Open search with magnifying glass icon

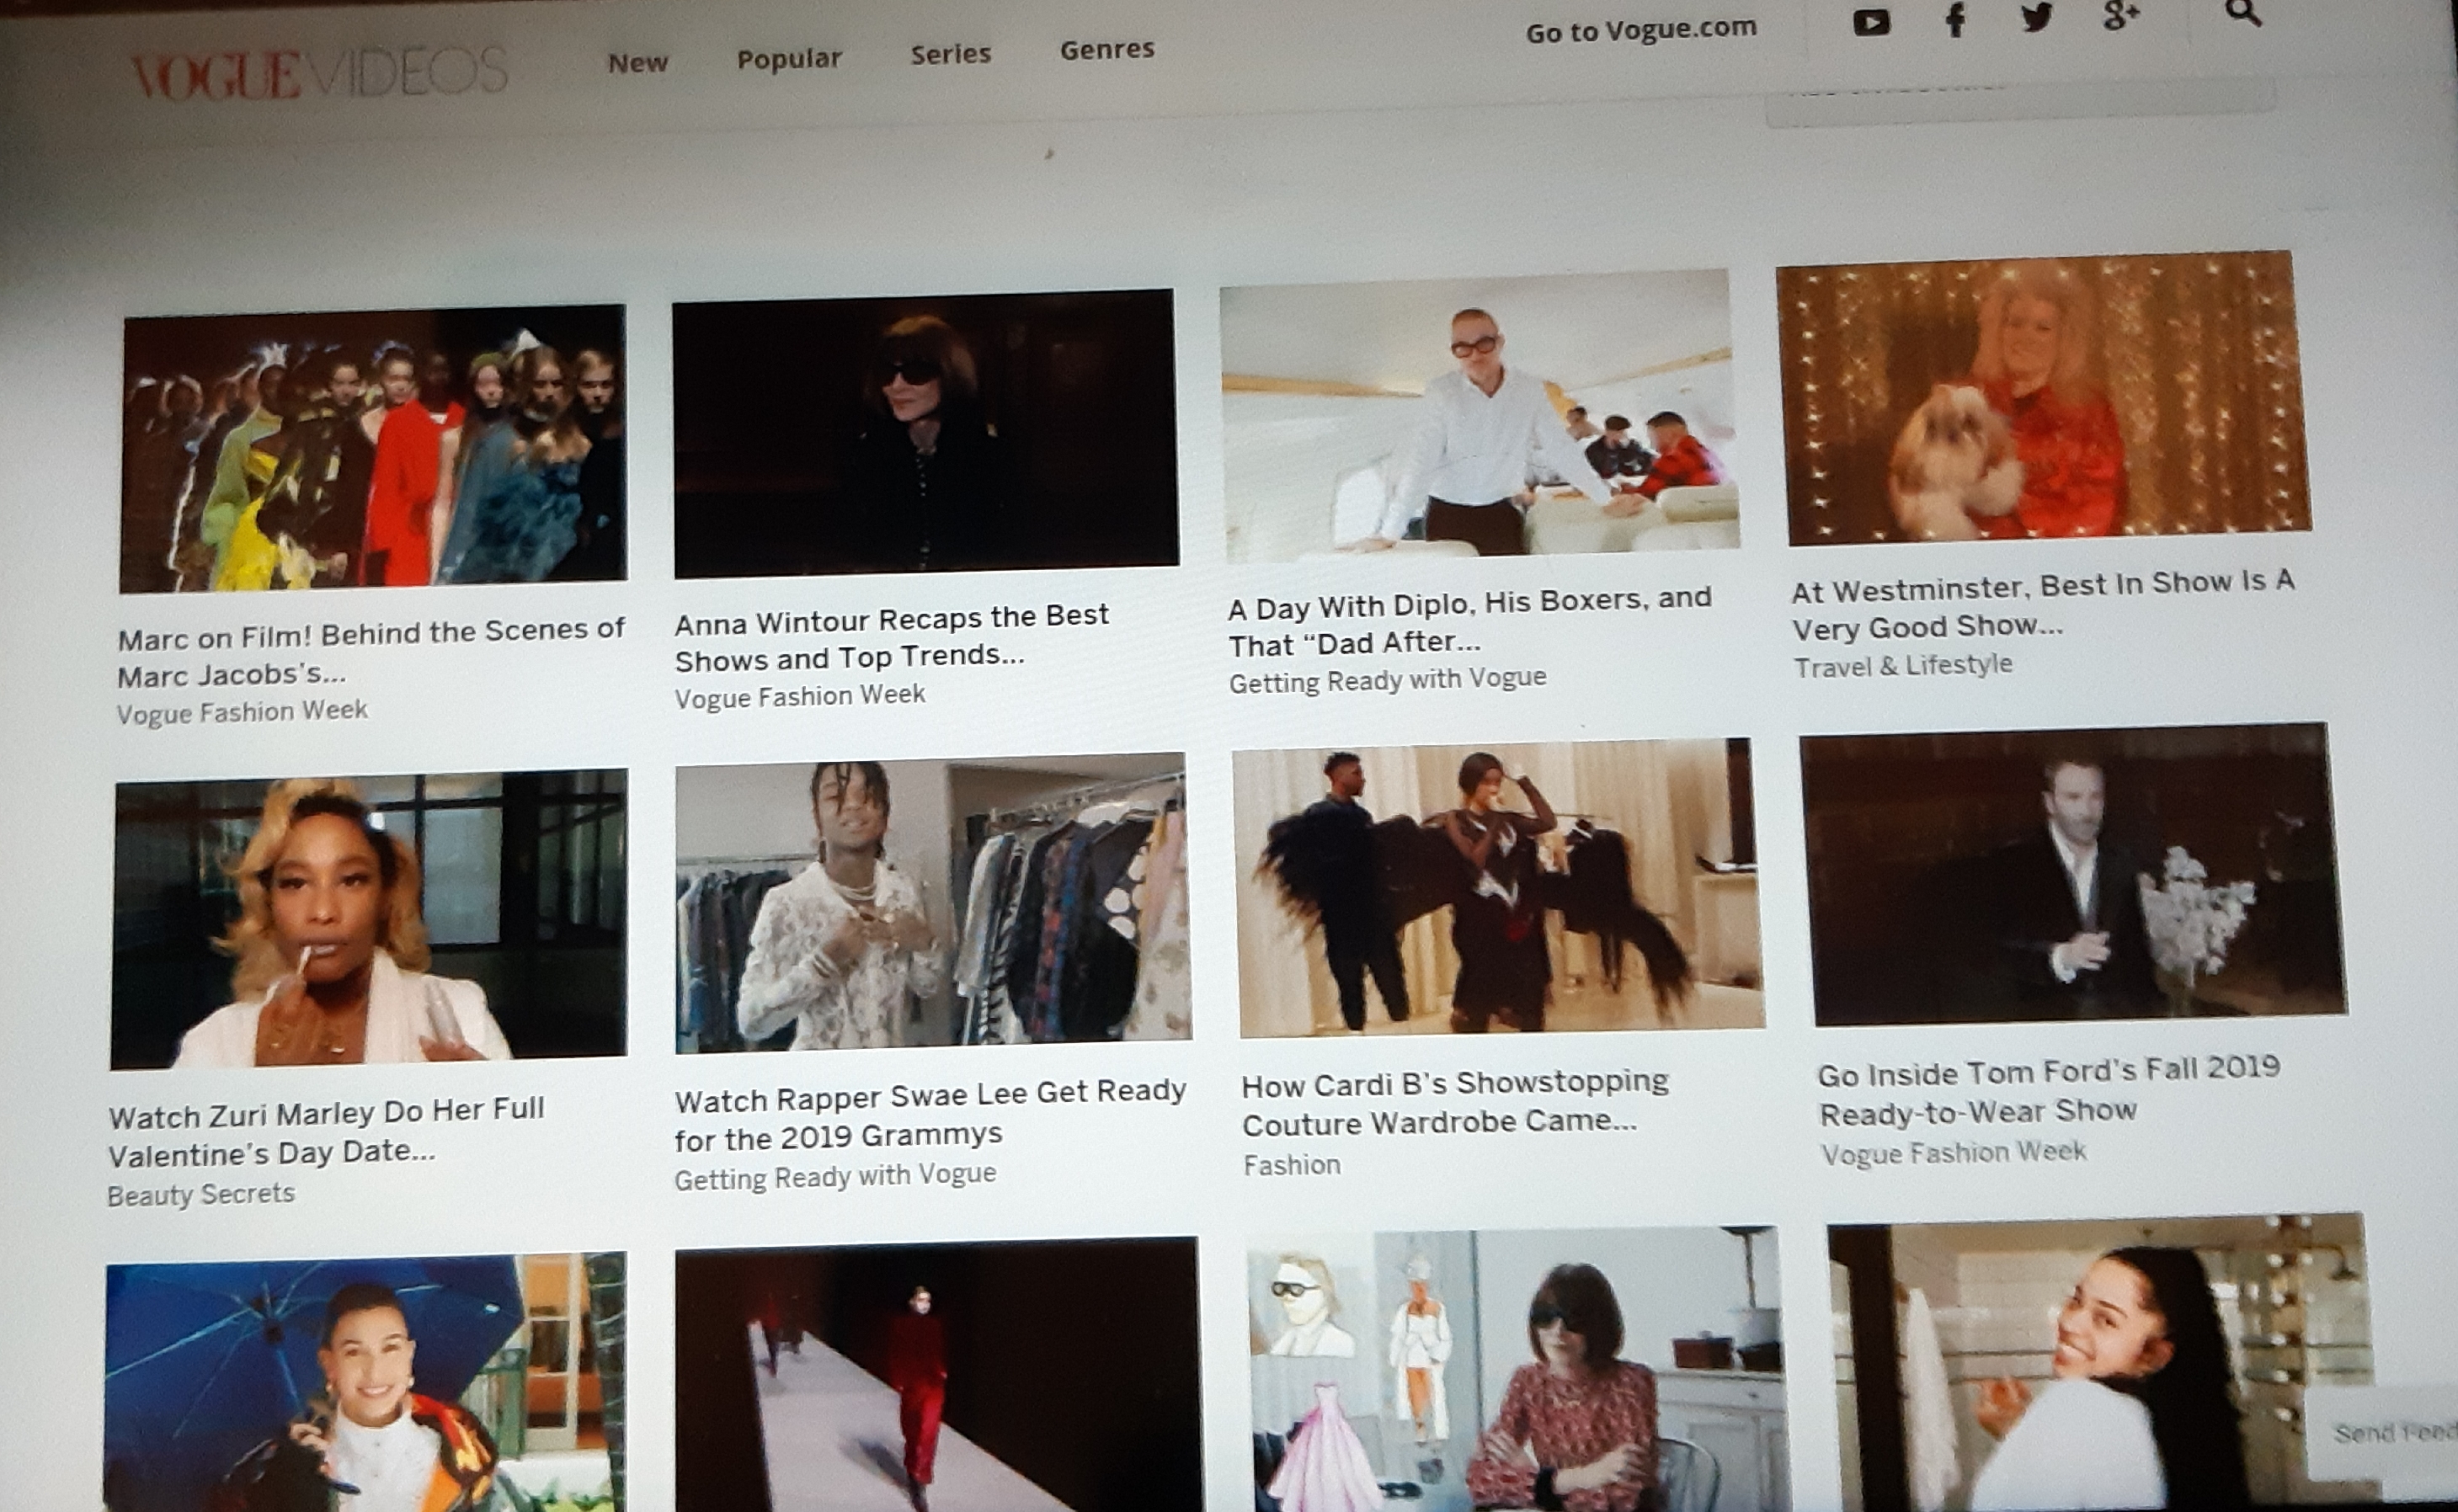tap(2243, 13)
